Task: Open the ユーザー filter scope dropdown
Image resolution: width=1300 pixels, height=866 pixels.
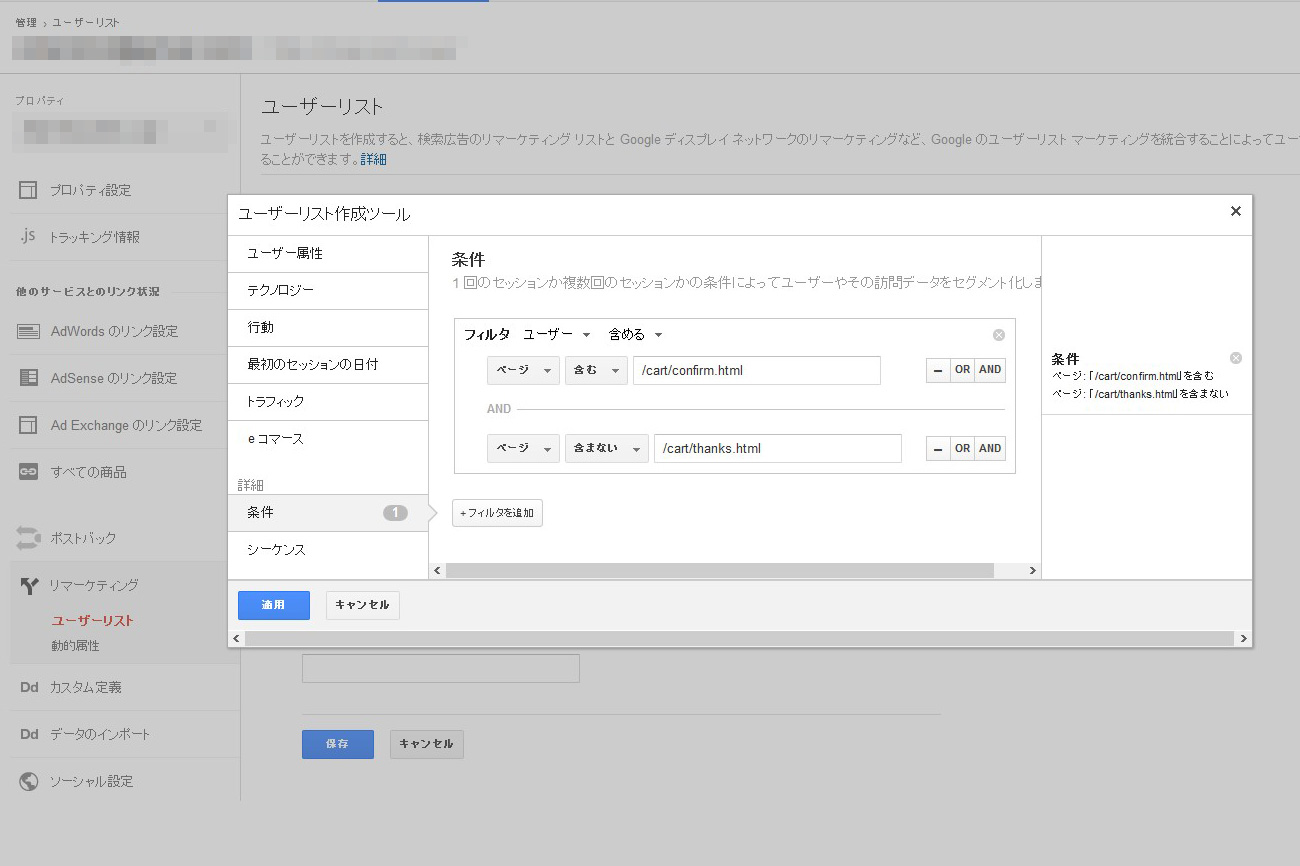Action: pyautogui.click(x=557, y=334)
